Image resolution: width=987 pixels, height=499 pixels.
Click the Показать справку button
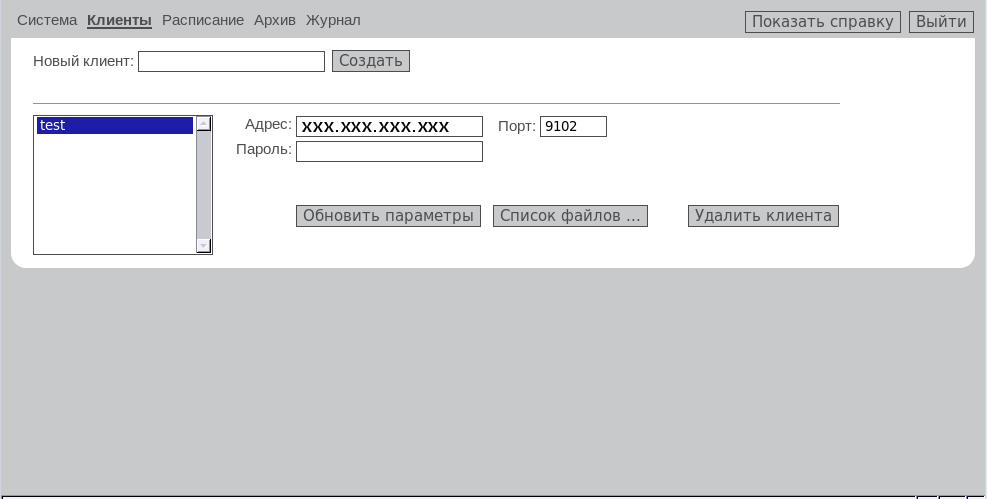coord(822,22)
